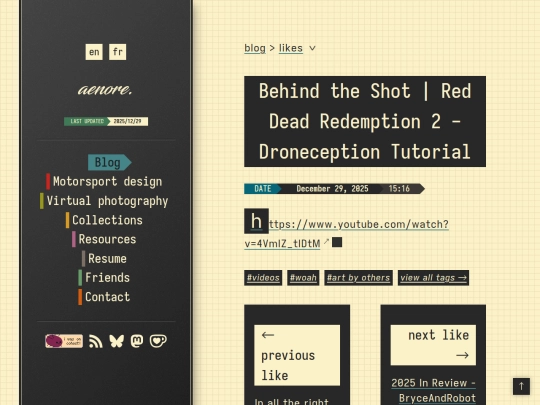Switch language to French with fr
This screenshot has width=540, height=405.
pos(117,52)
